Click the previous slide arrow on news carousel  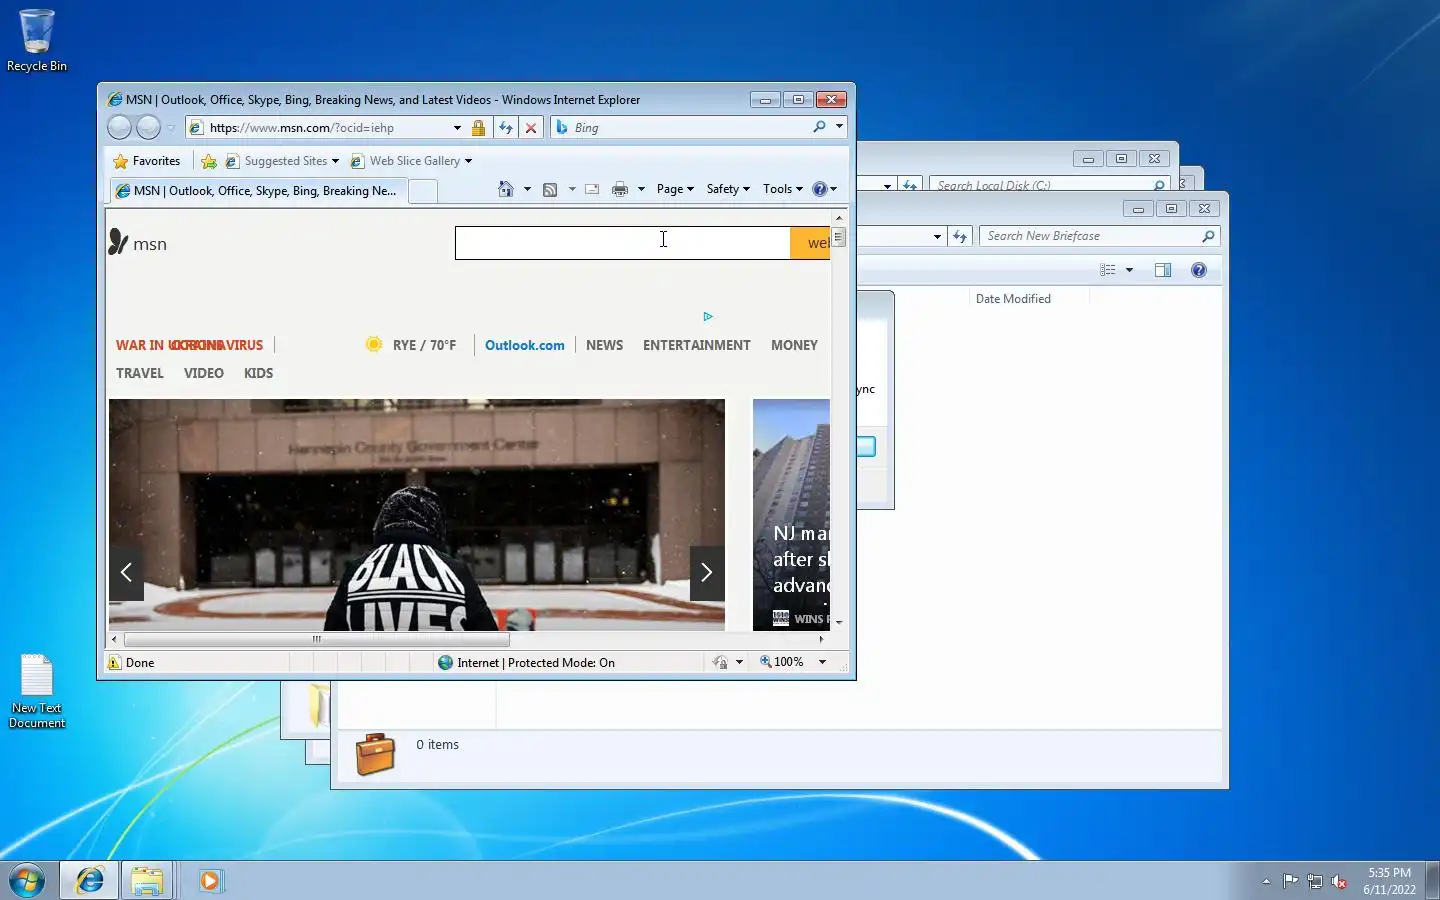coord(126,573)
